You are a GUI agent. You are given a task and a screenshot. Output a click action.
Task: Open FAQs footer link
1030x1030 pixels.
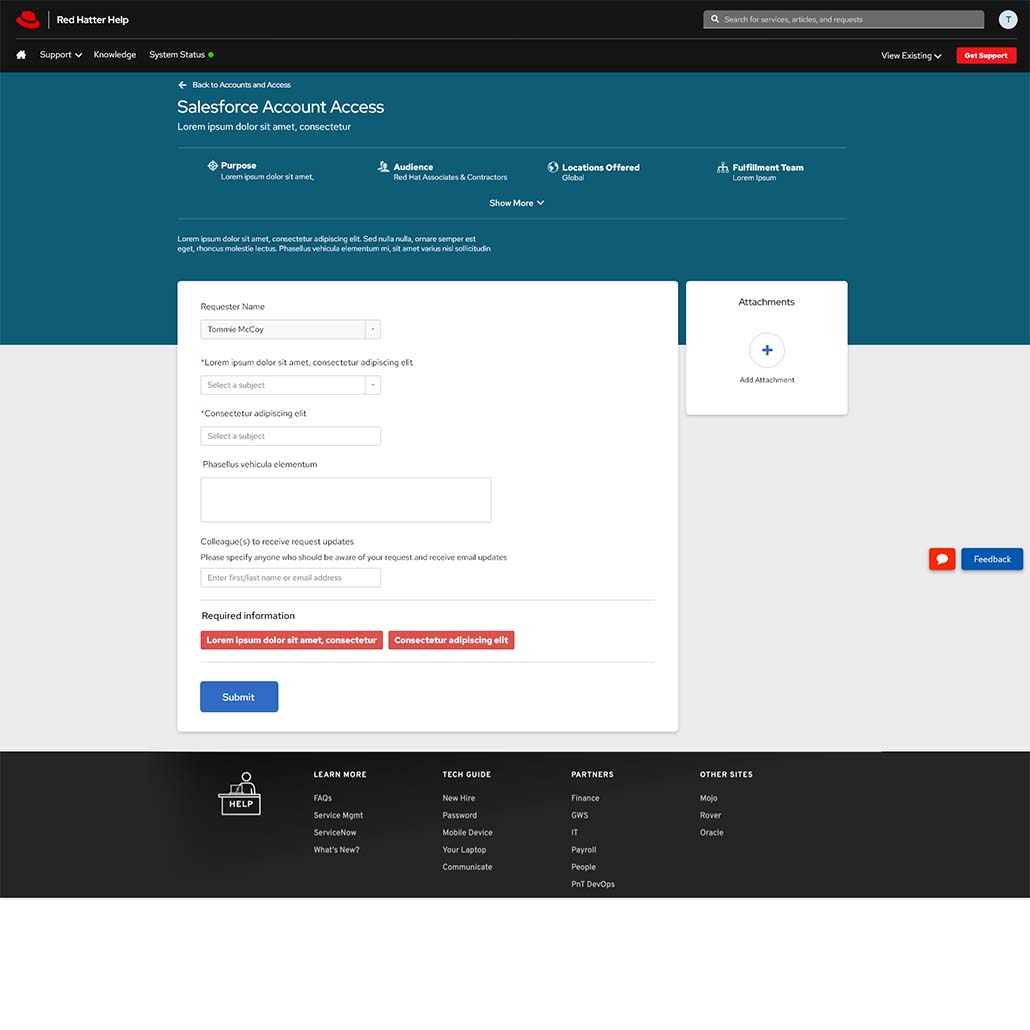point(323,798)
